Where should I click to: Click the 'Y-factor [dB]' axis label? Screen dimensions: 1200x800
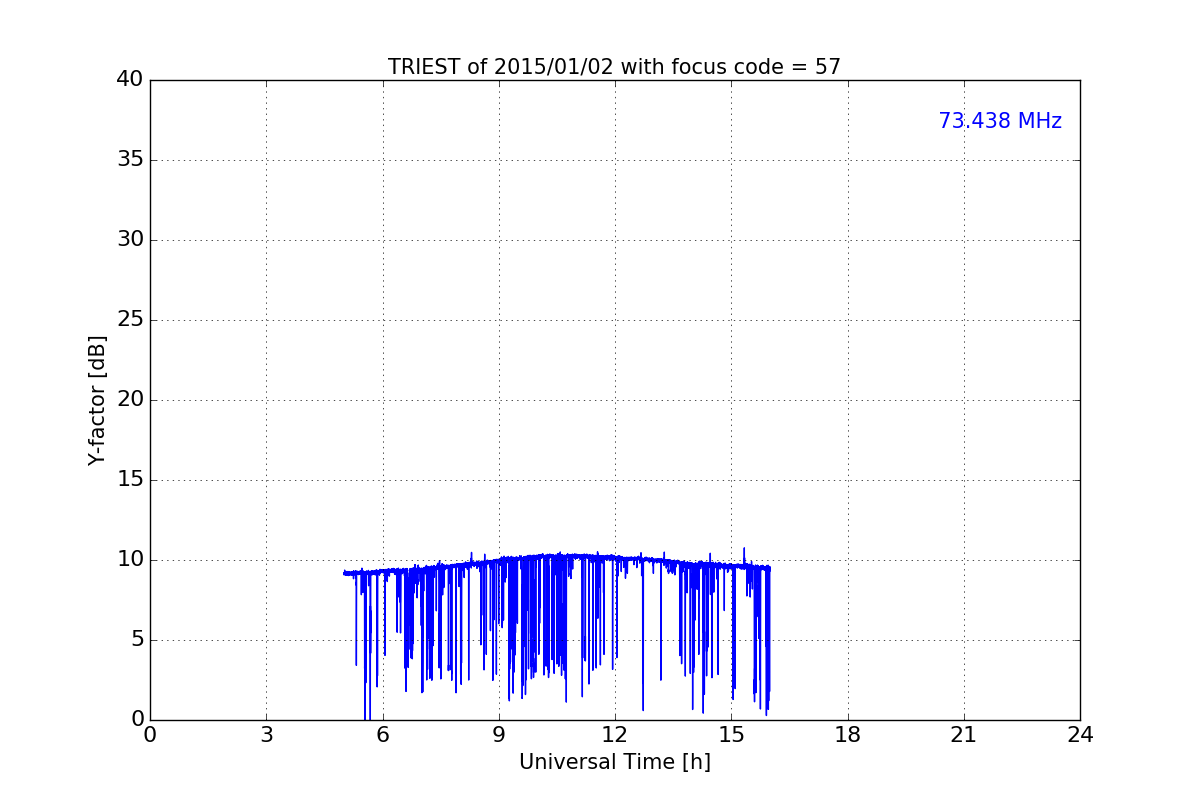[97, 400]
